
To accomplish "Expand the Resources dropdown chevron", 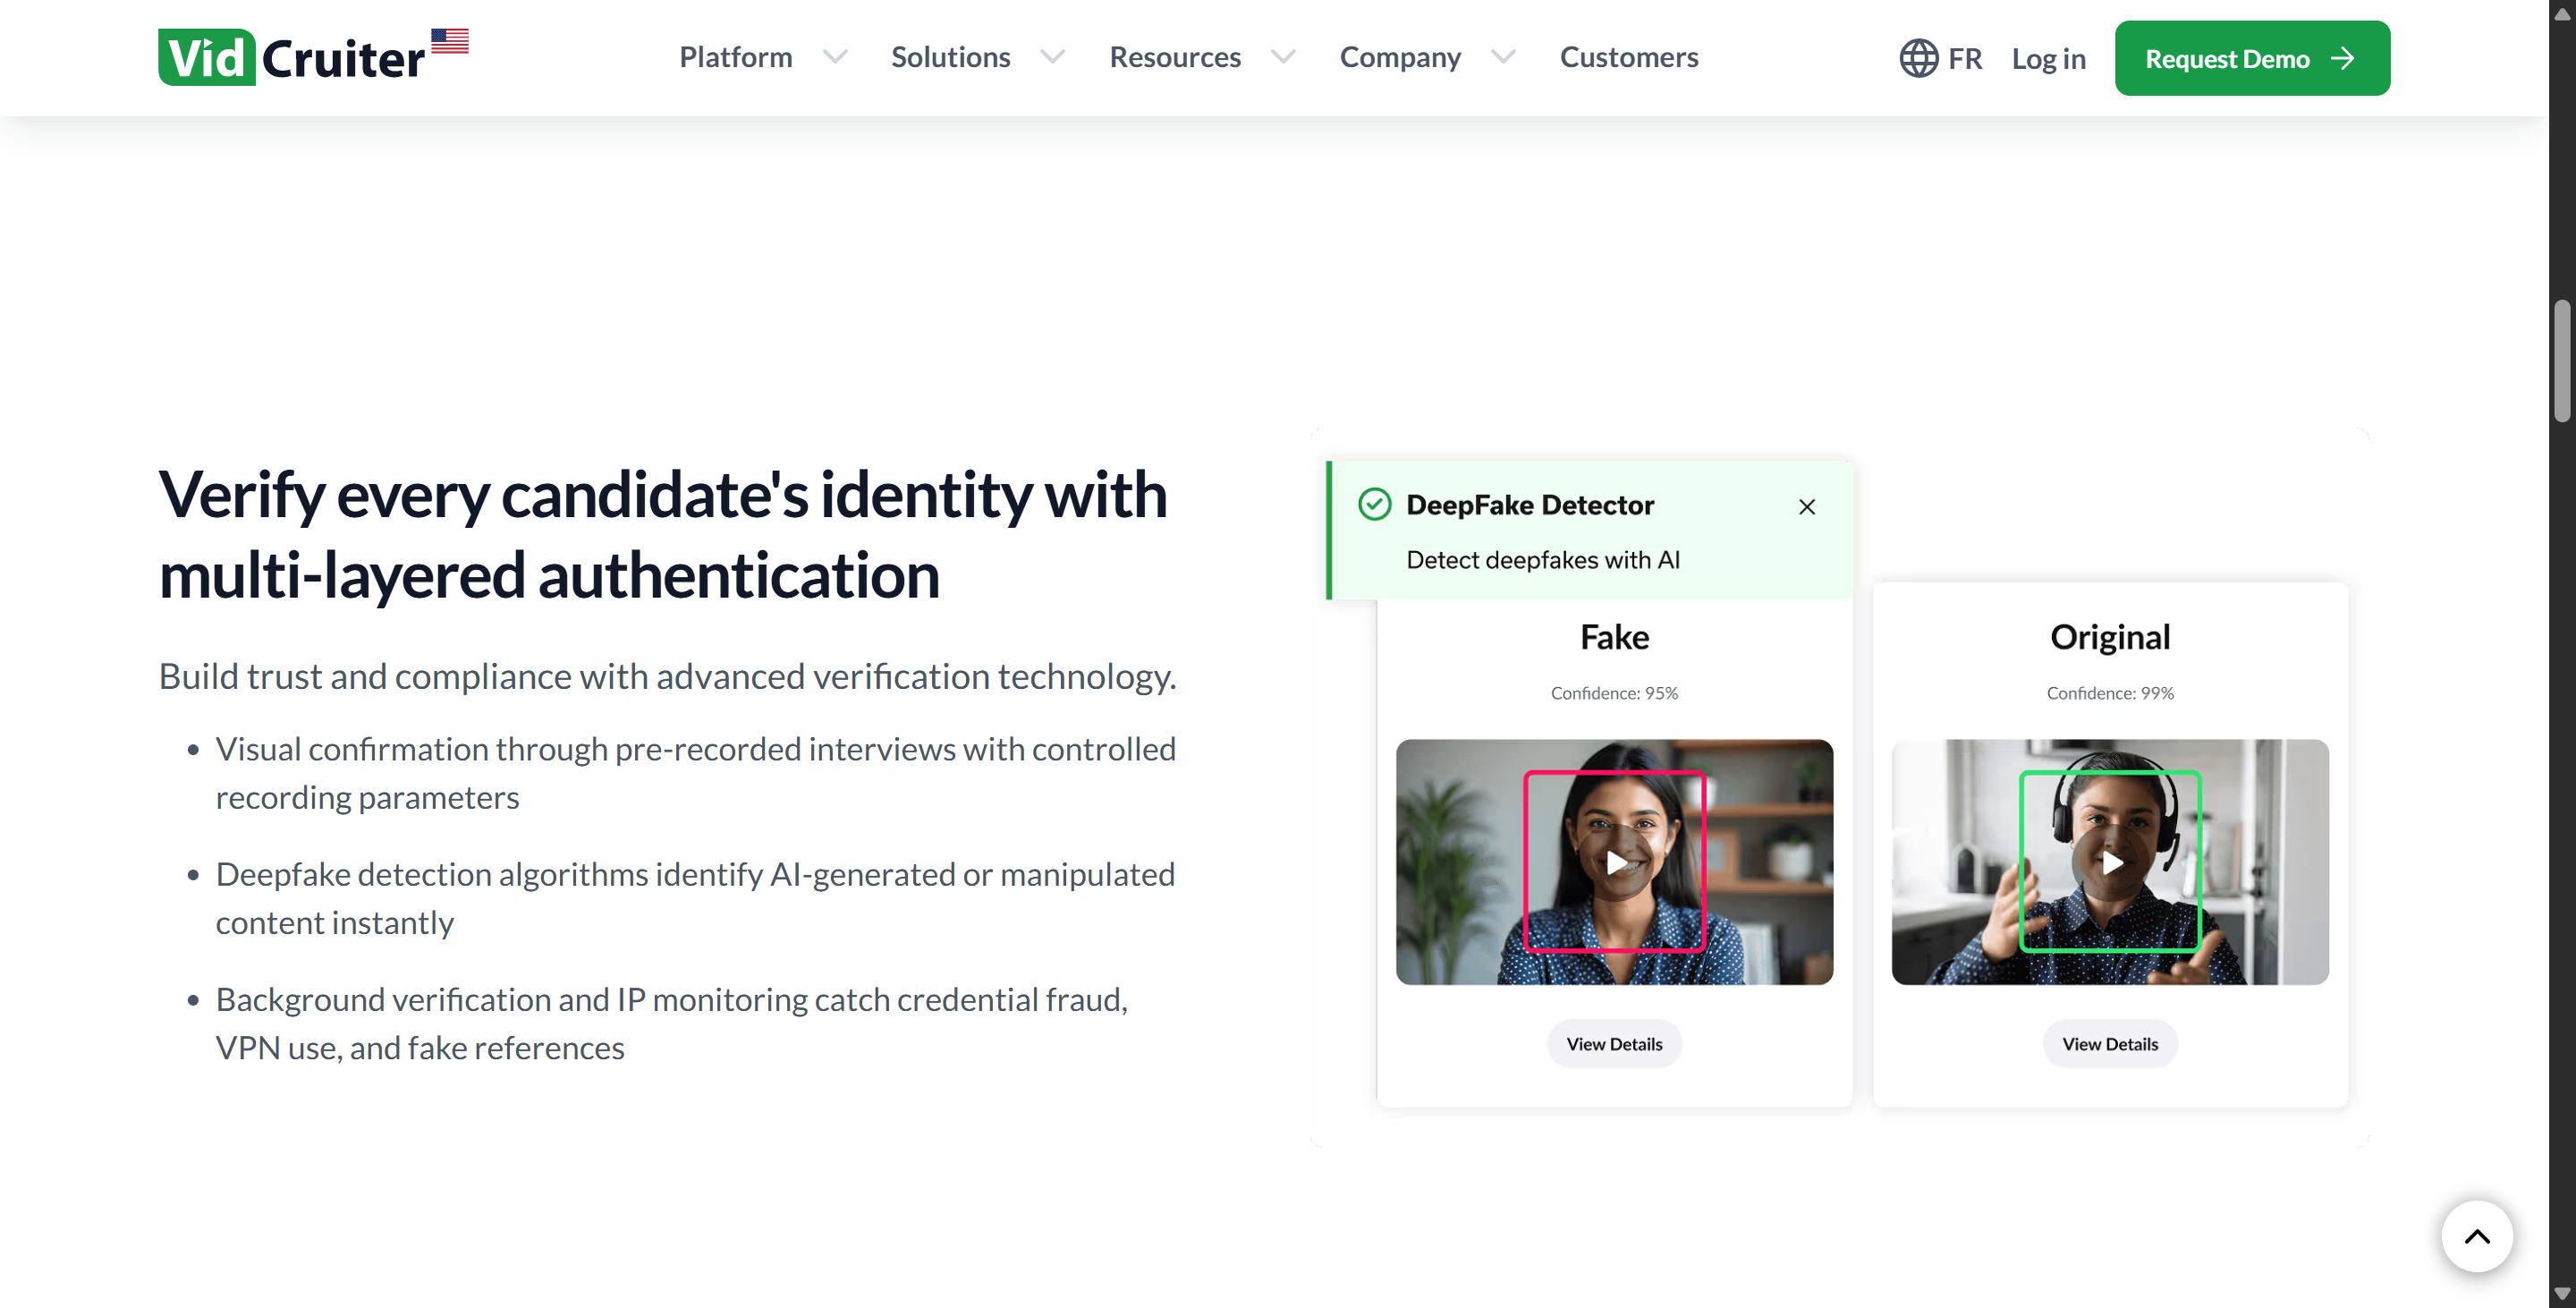I will [1283, 57].
